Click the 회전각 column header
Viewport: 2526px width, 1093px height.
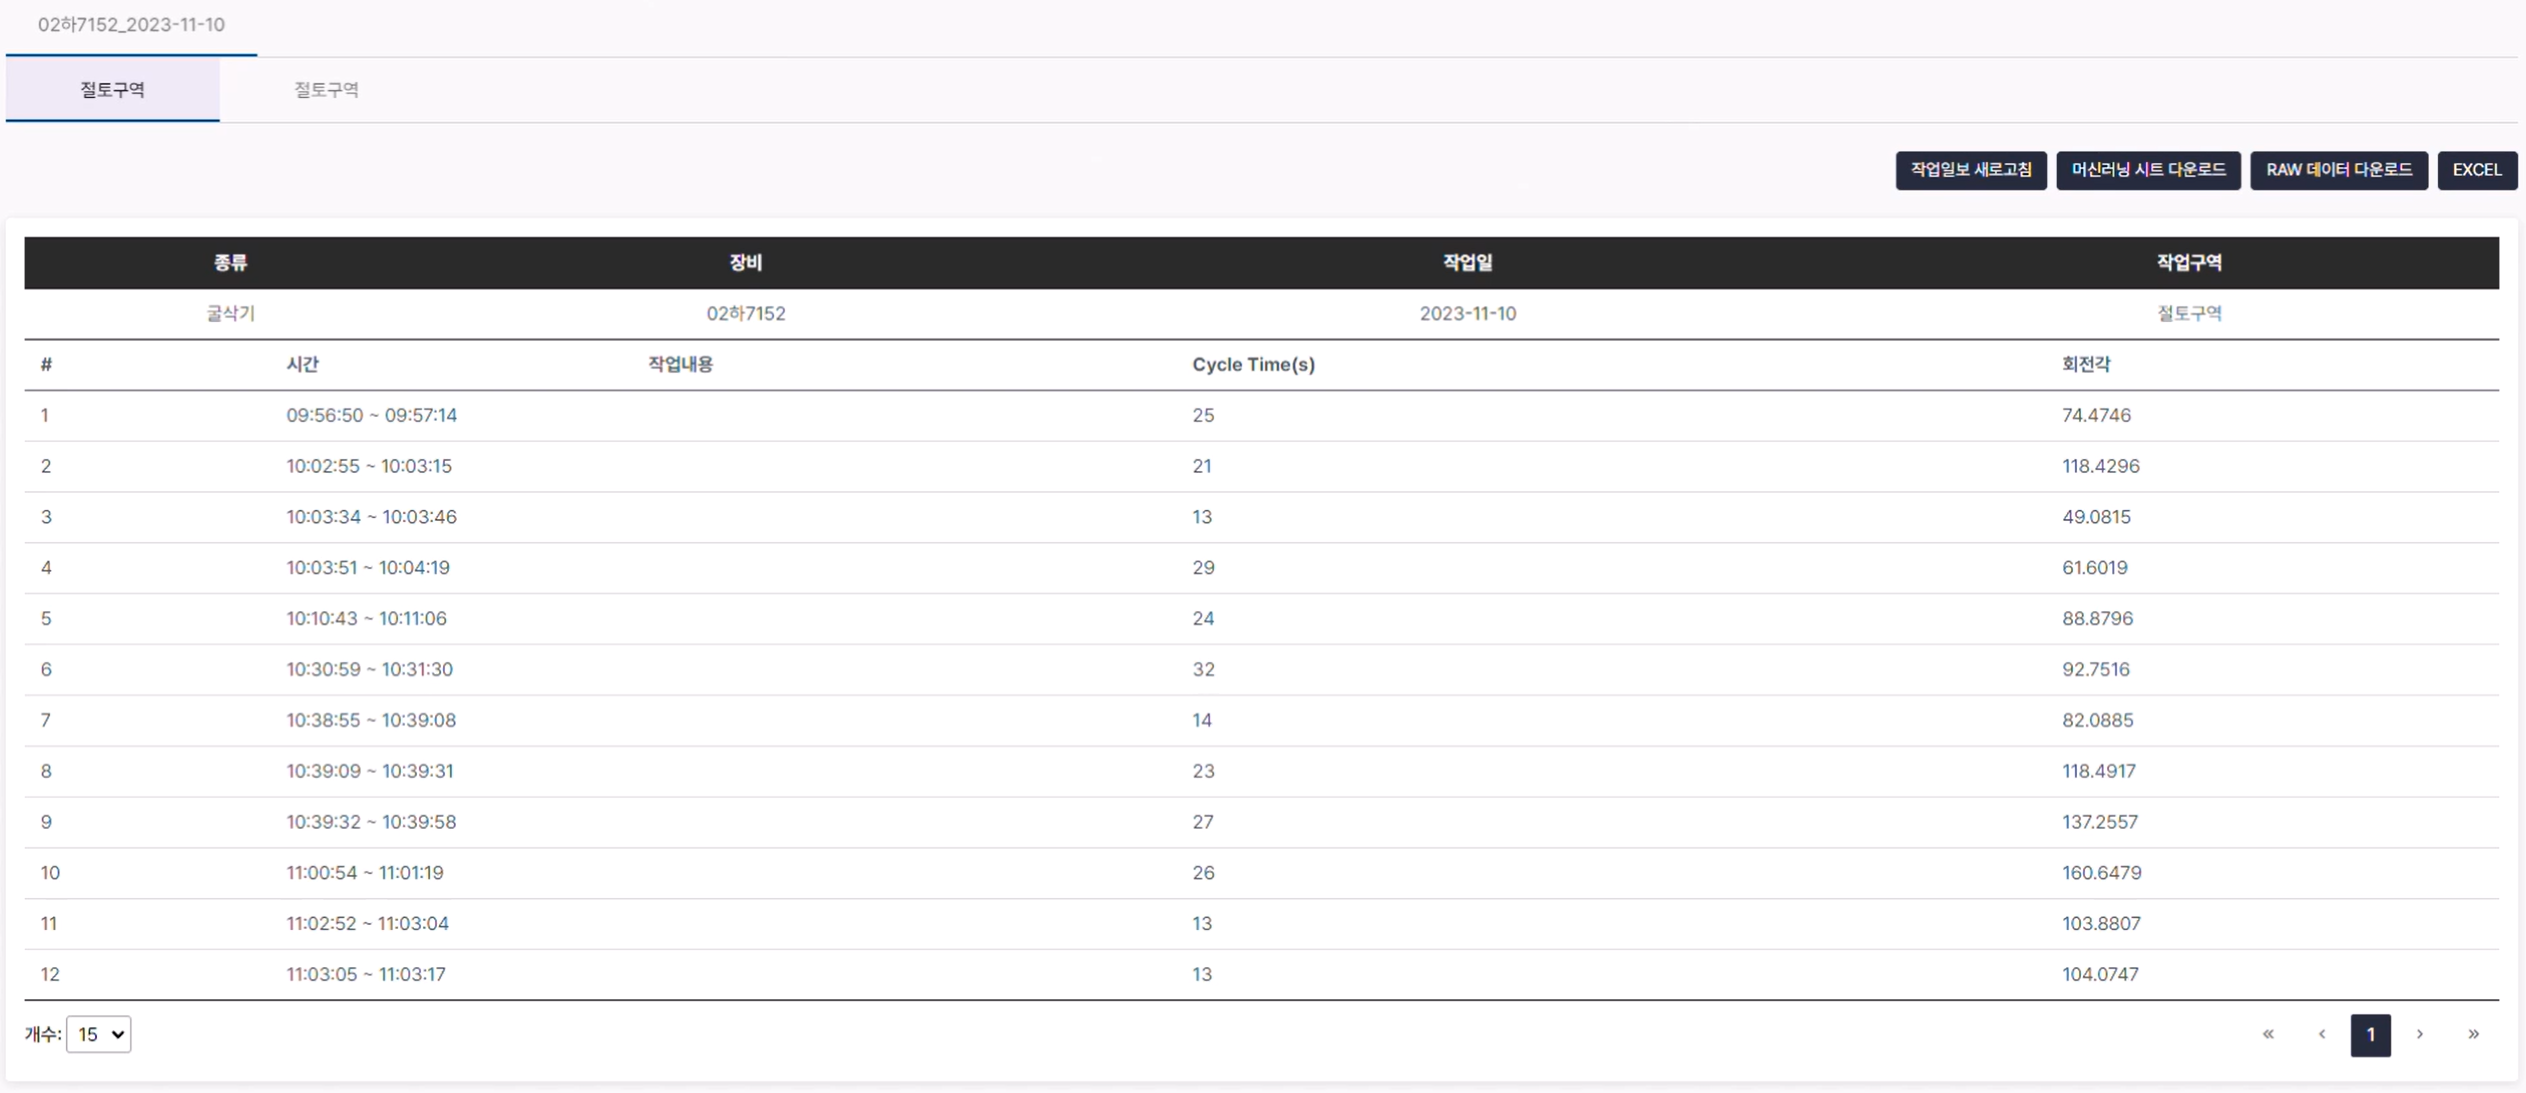click(2085, 365)
